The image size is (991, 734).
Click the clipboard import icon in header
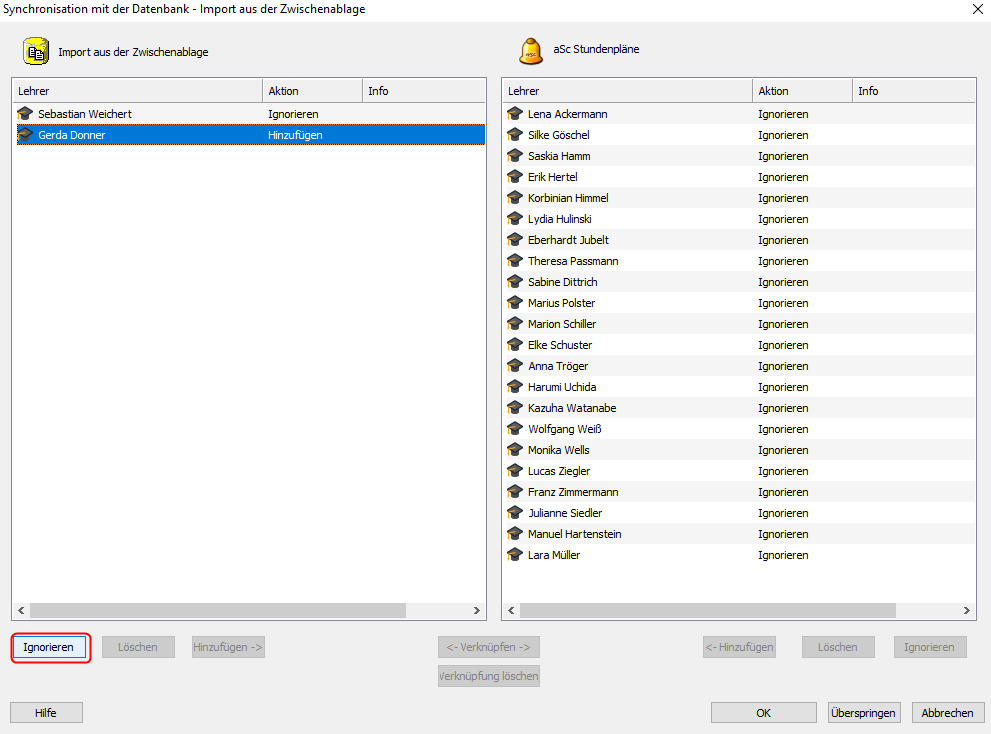click(x=36, y=51)
